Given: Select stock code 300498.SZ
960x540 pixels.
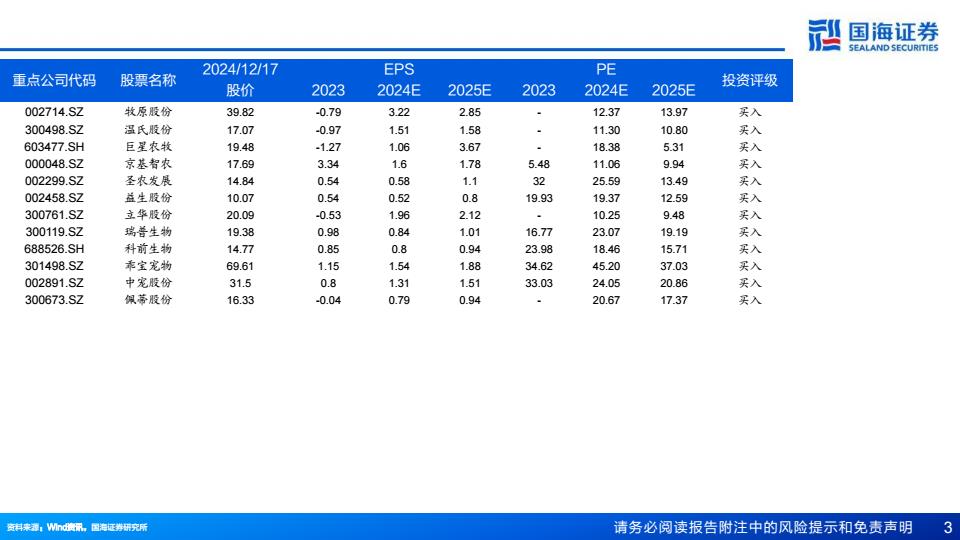Looking at the screenshot, I should pyautogui.click(x=54, y=130).
